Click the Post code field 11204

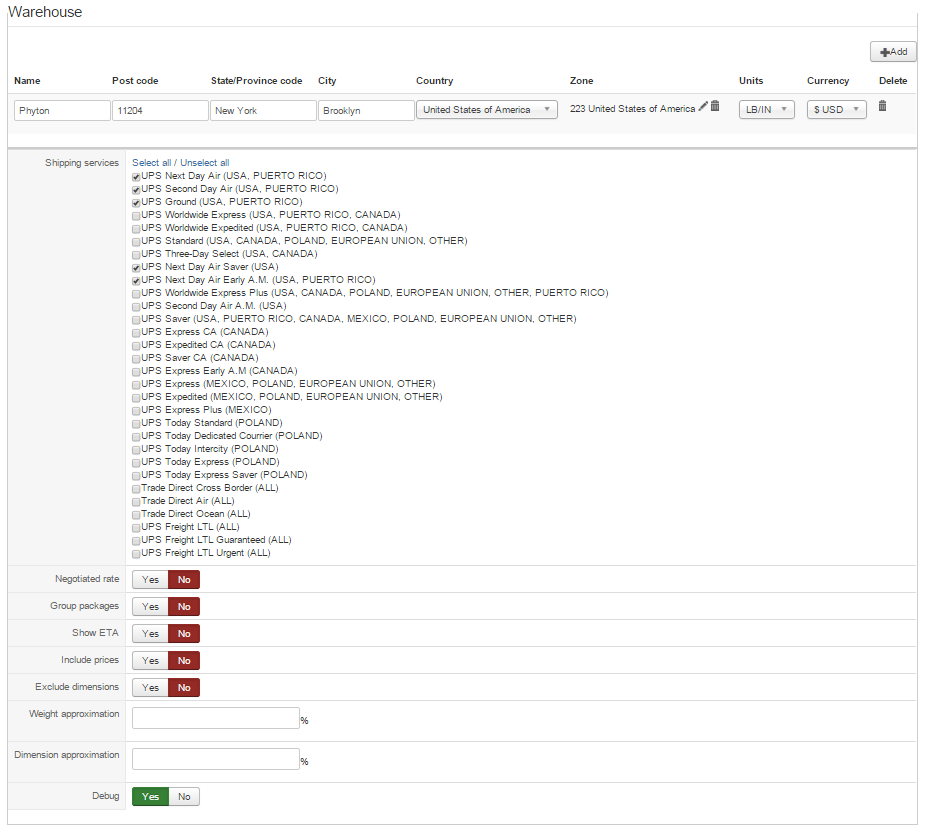pos(160,110)
